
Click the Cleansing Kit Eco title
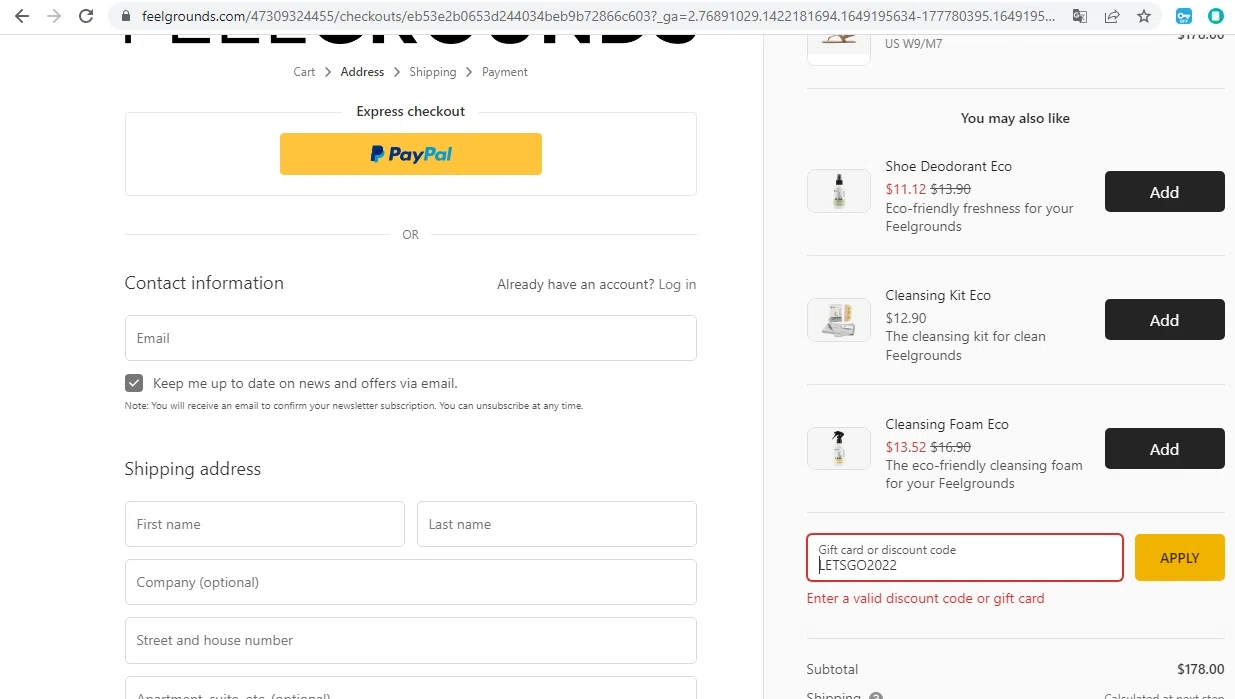click(938, 296)
